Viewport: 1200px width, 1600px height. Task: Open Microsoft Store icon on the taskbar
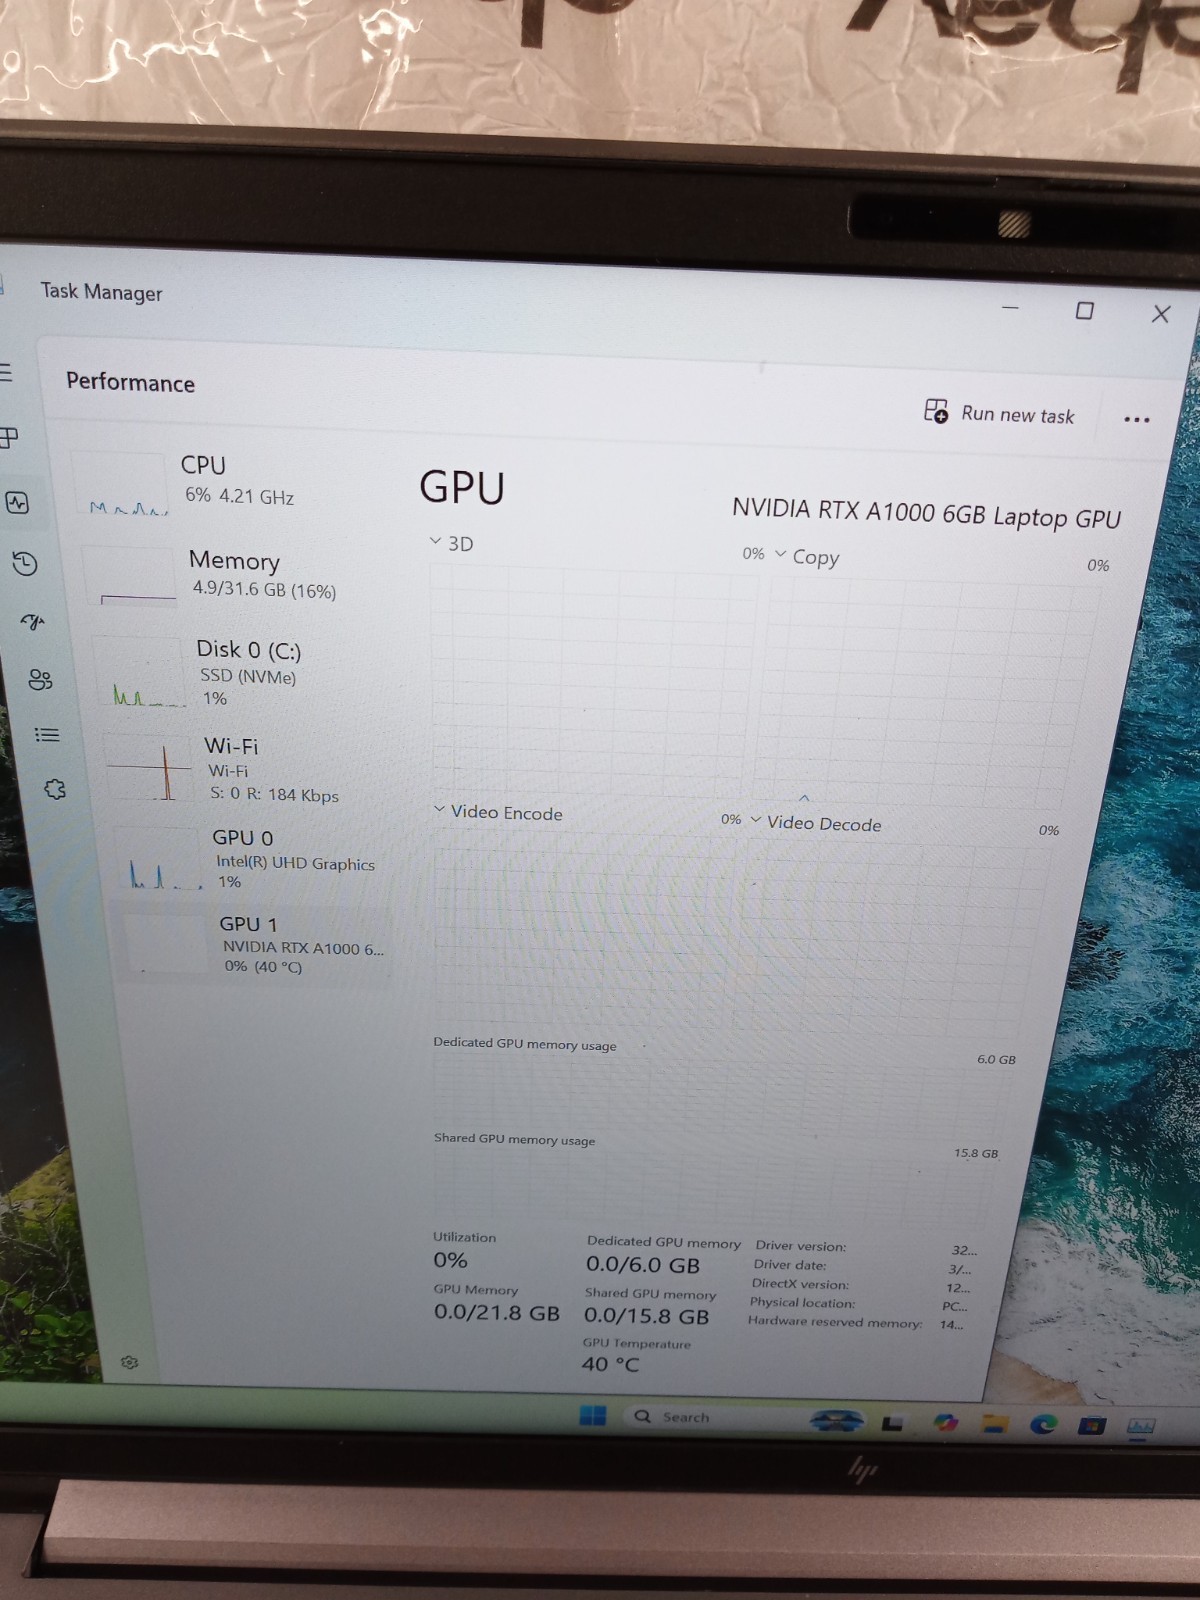click(1092, 1425)
